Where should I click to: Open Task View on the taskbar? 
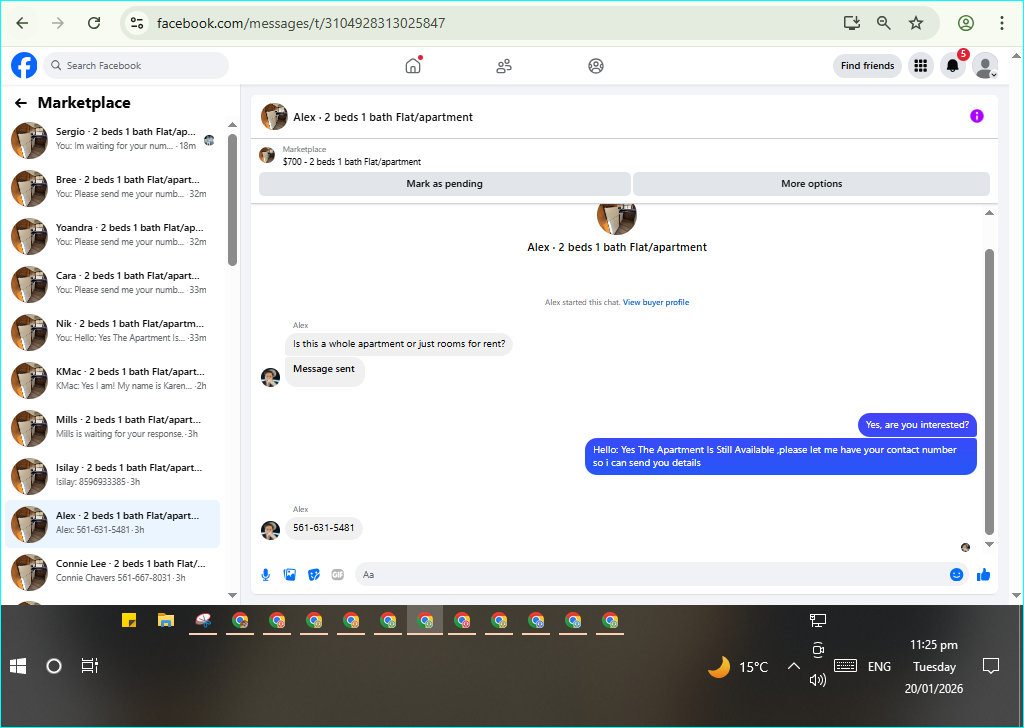coord(89,666)
